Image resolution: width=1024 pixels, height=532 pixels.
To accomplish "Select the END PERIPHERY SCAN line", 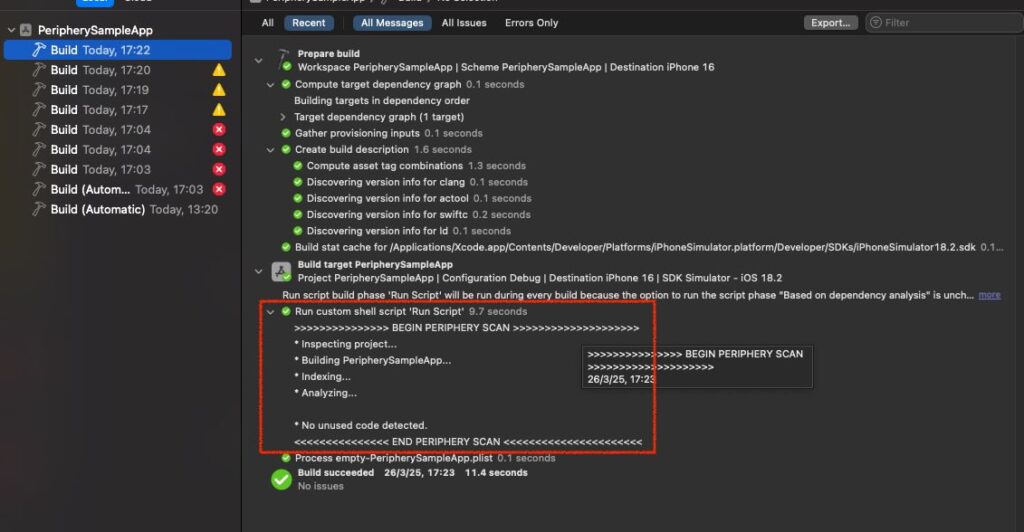I will (x=468, y=442).
